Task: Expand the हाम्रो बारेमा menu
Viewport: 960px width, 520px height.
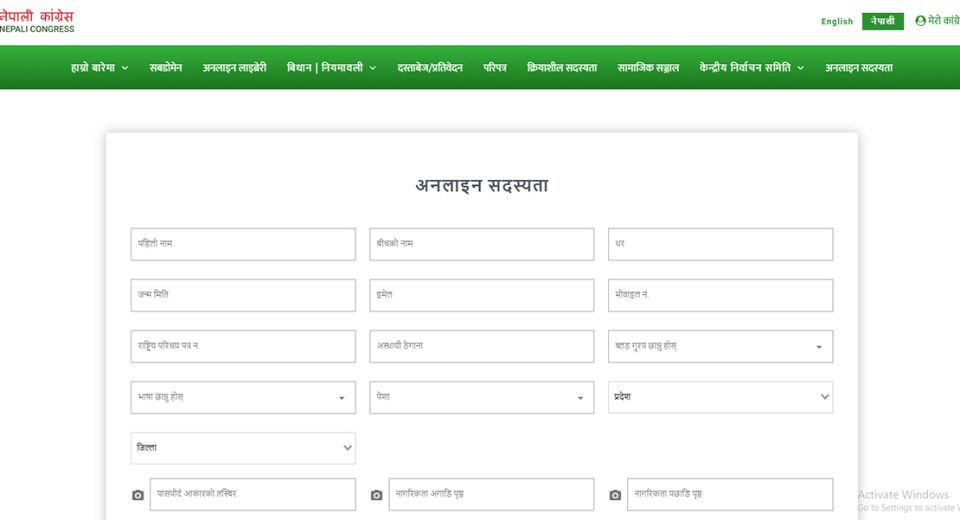Action: [100, 68]
